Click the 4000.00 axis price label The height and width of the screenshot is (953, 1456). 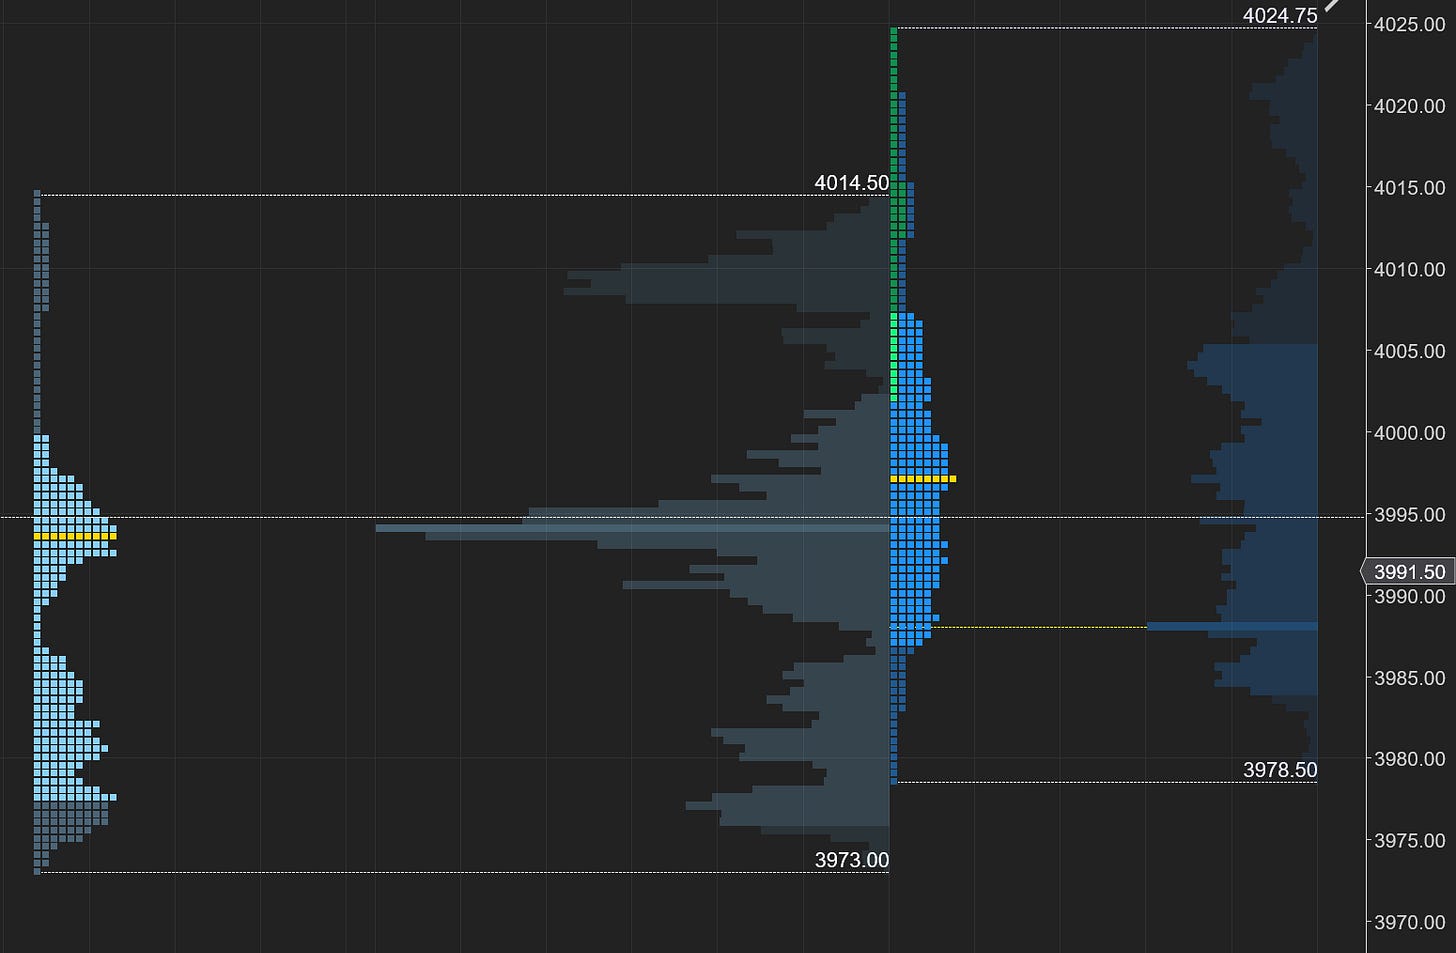click(x=1410, y=433)
